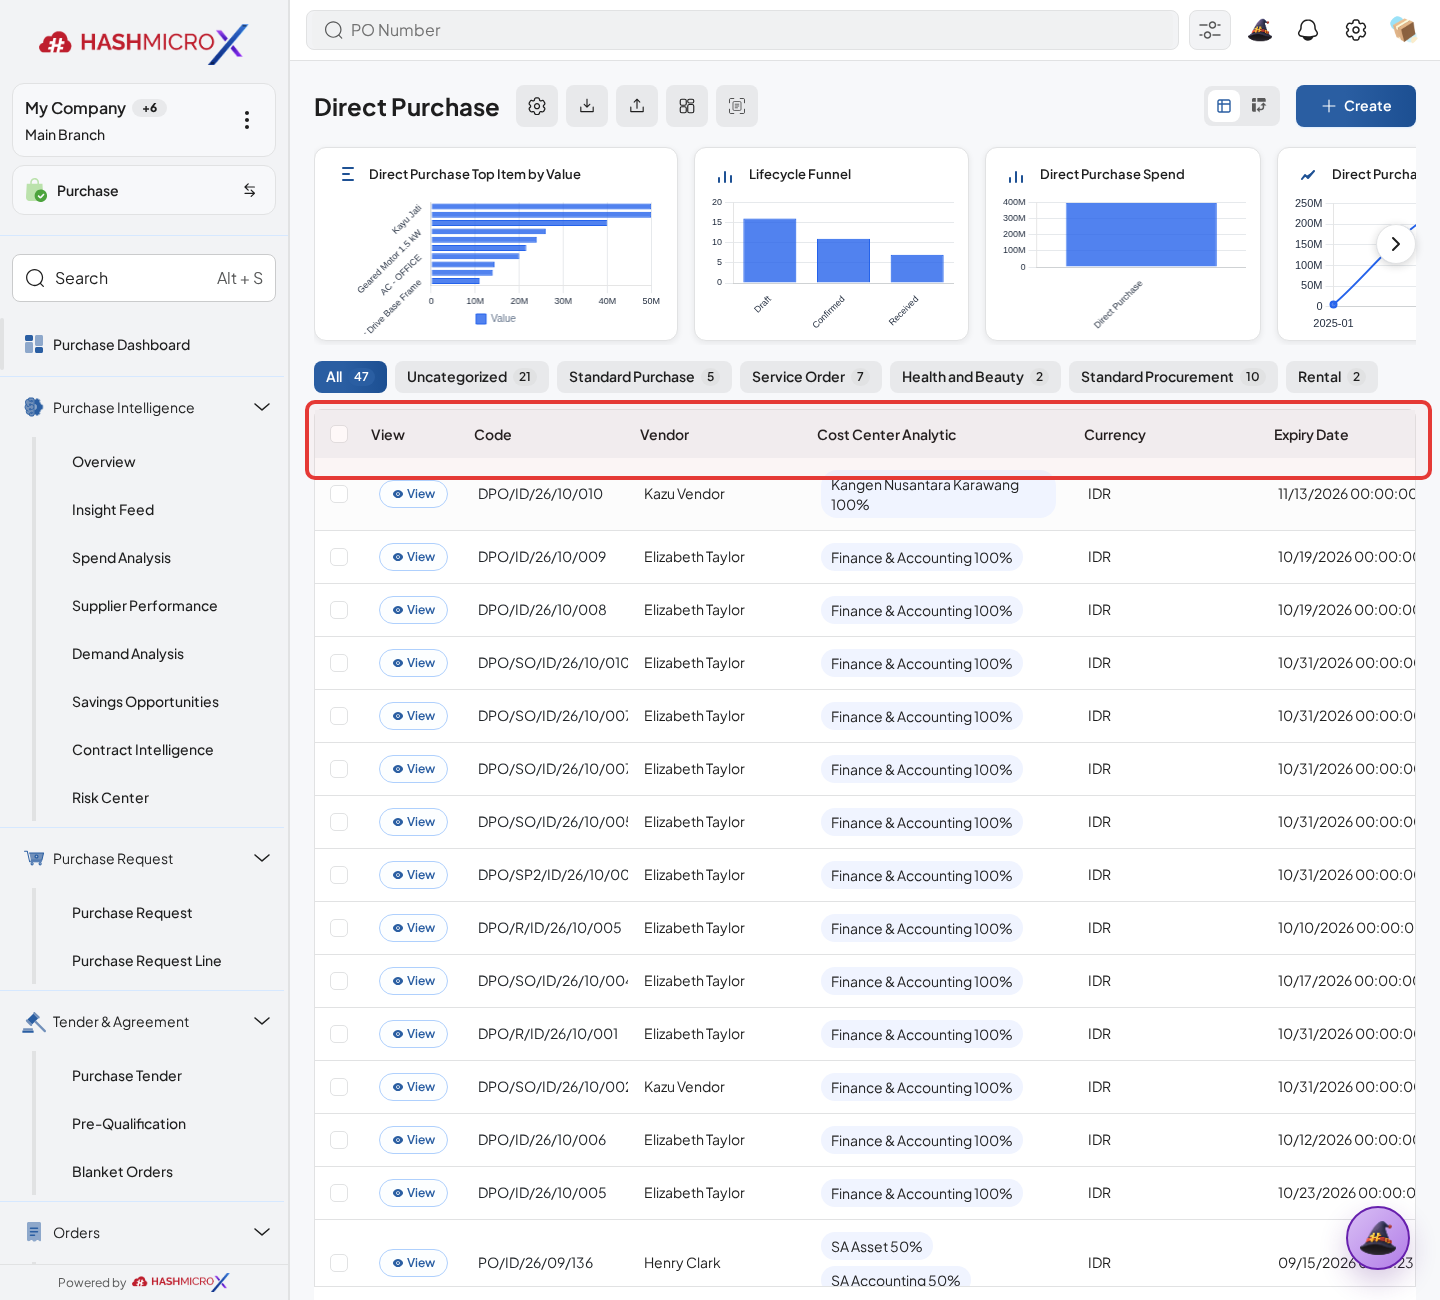This screenshot has width=1440, height=1300.
Task: Click the Orders document icon
Action: tap(34, 1232)
